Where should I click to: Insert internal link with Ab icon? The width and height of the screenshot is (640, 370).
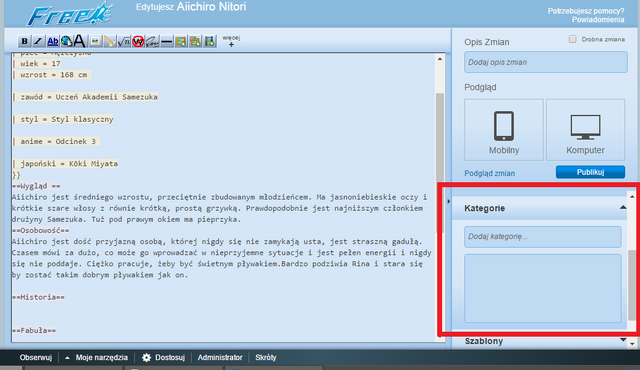53,41
